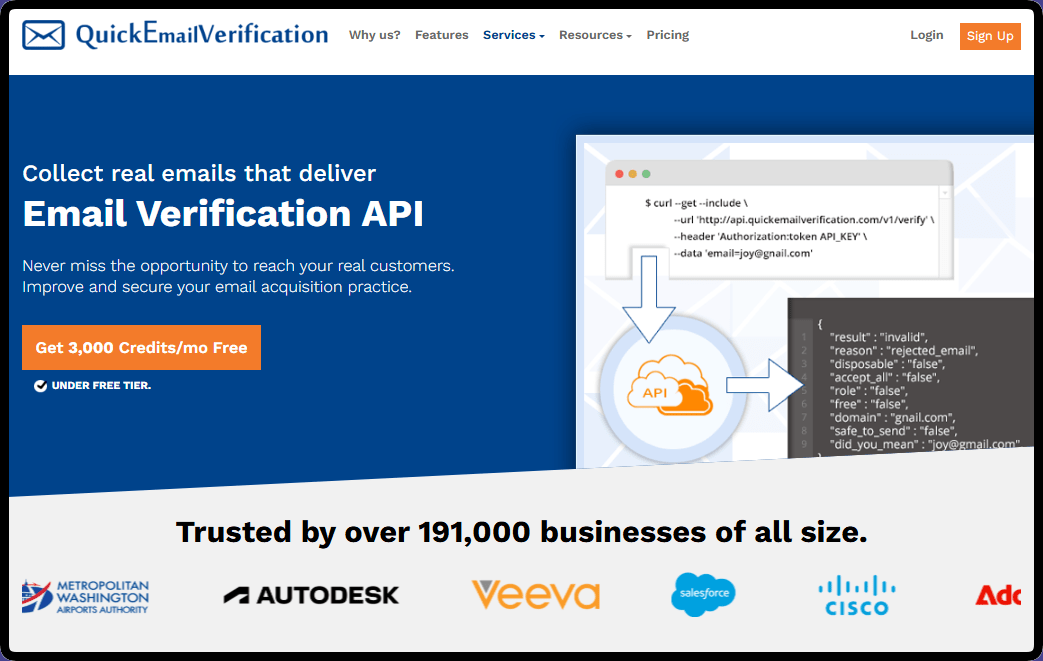Viewport: 1043px width, 661px height.
Task: Click the "accept_all" : "false" JSON line
Action: pos(884,377)
